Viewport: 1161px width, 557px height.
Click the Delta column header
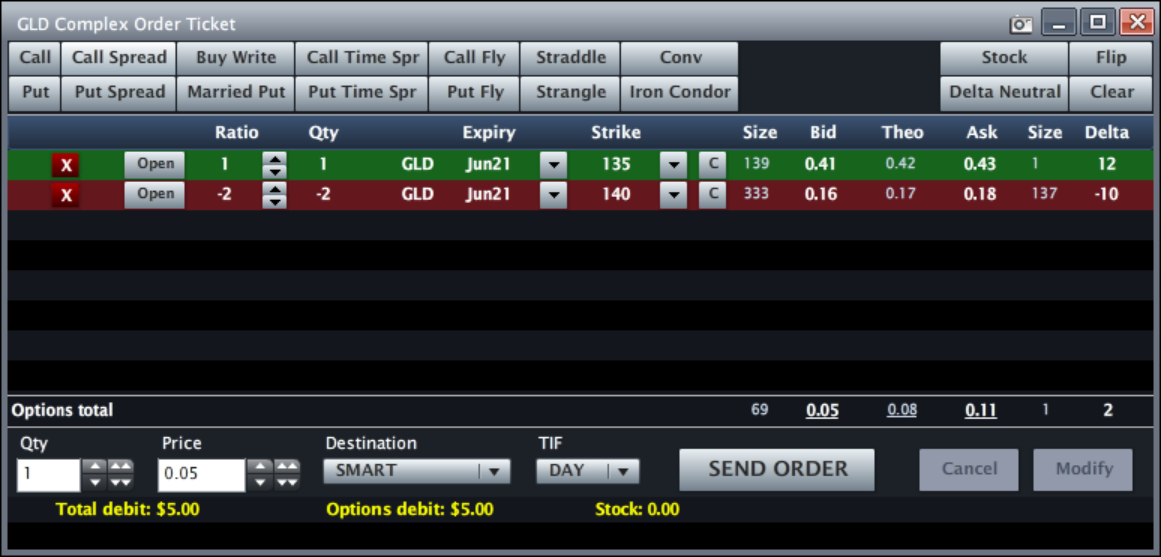[1107, 133]
